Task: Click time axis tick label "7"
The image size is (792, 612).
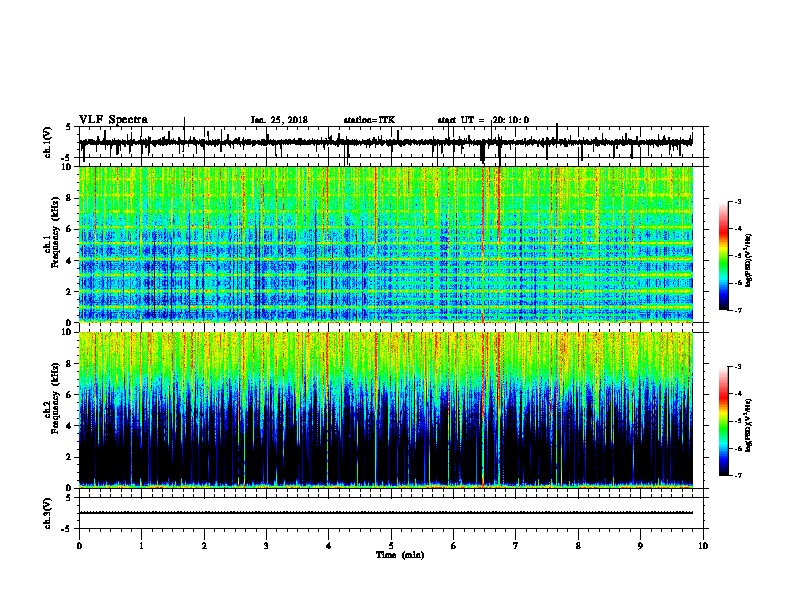Action: [516, 546]
